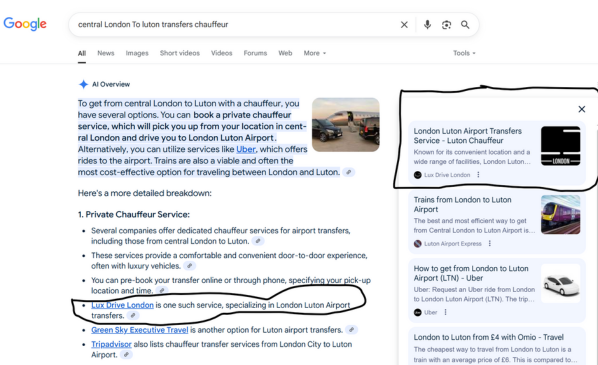Open the purple train thumbnail

561,214
